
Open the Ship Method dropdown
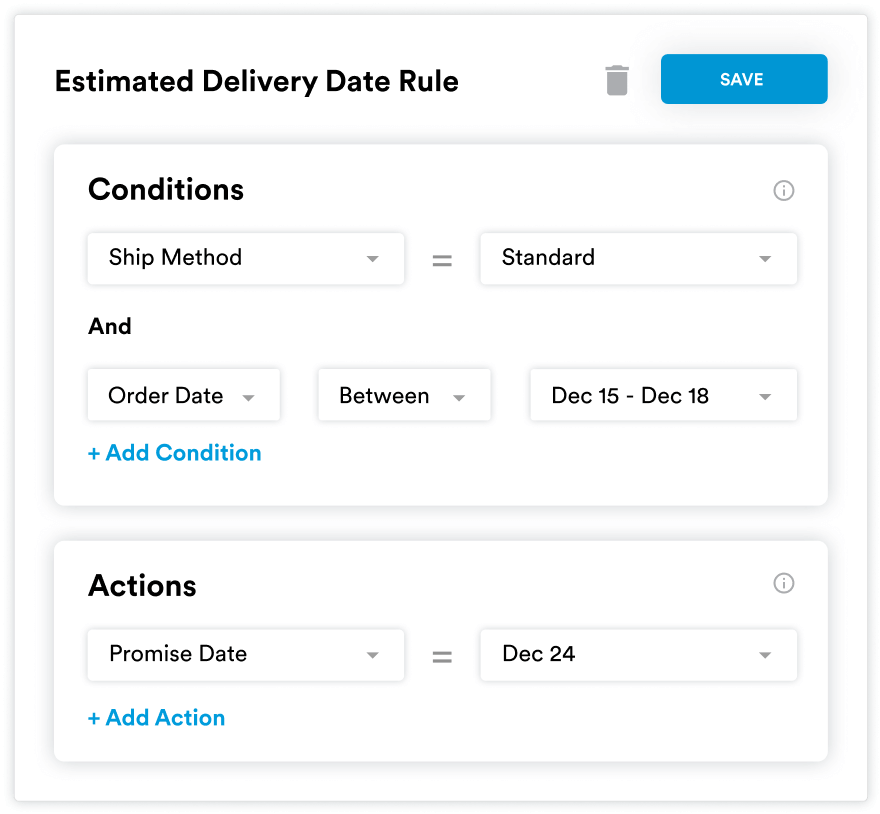[x=246, y=258]
